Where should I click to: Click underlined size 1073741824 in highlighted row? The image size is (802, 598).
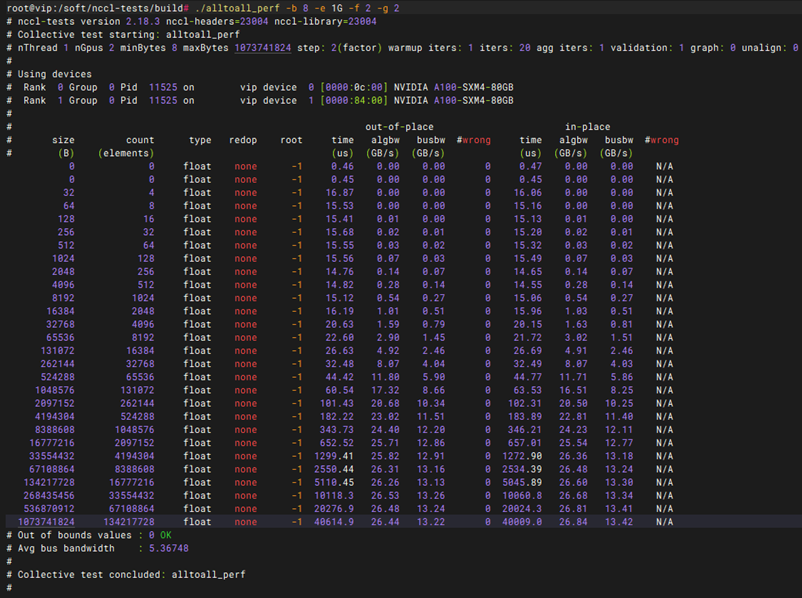point(46,522)
